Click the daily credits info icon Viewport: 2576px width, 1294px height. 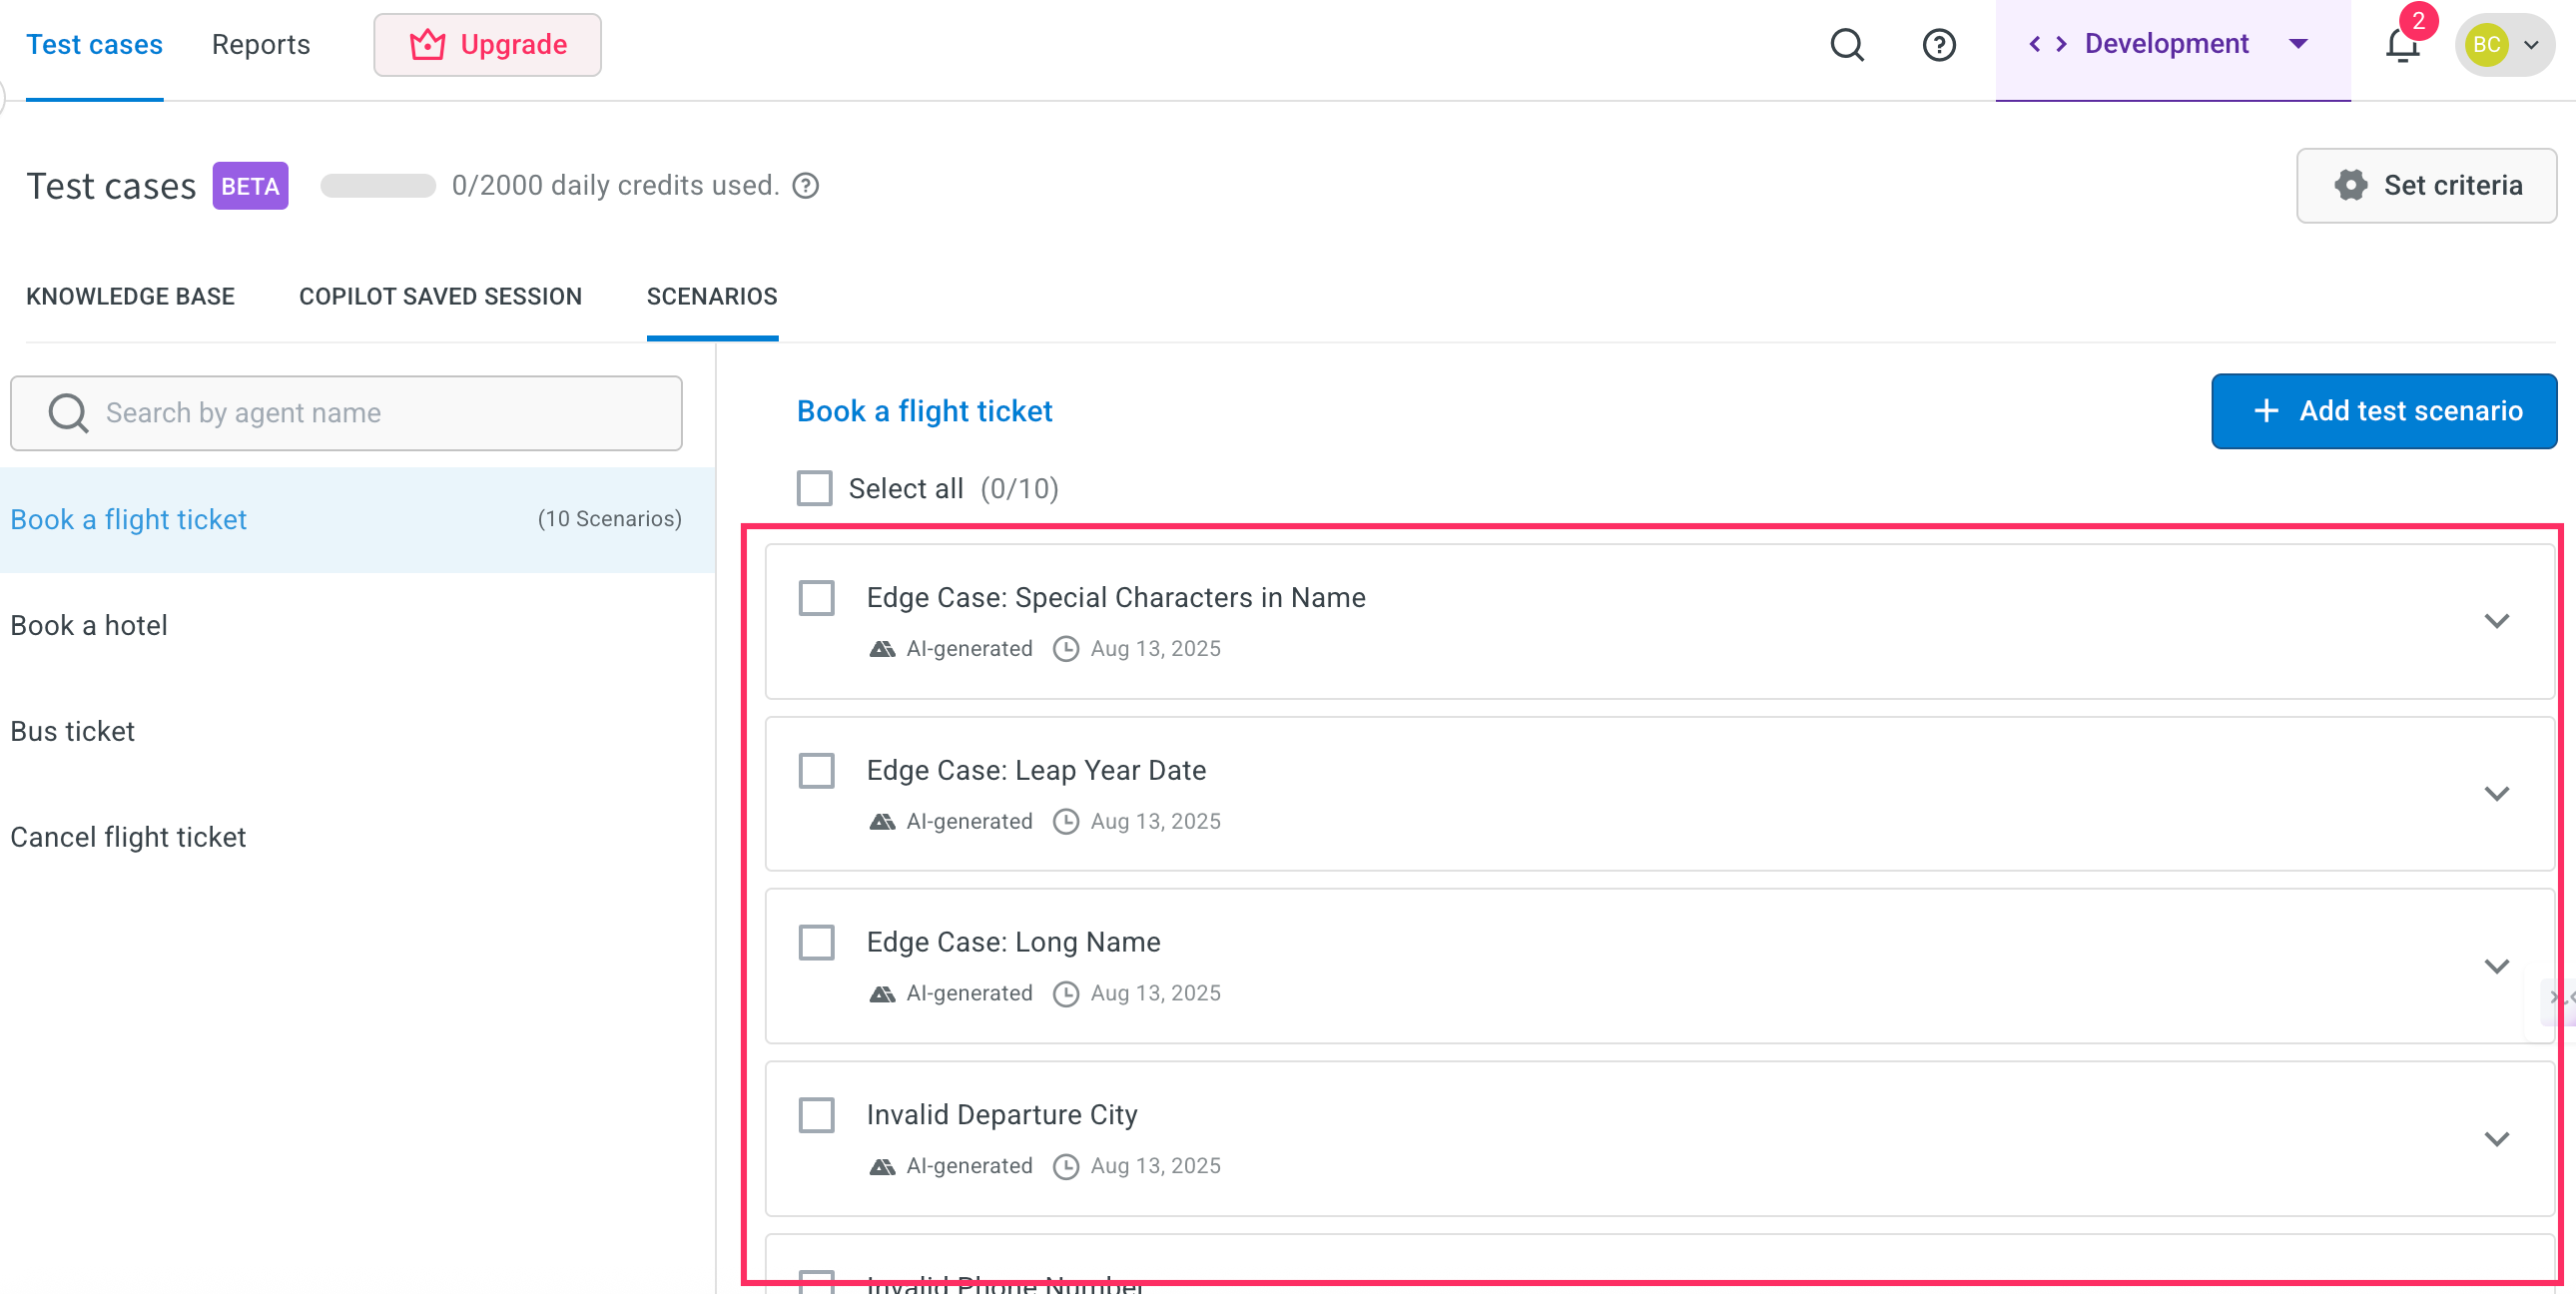click(x=805, y=186)
